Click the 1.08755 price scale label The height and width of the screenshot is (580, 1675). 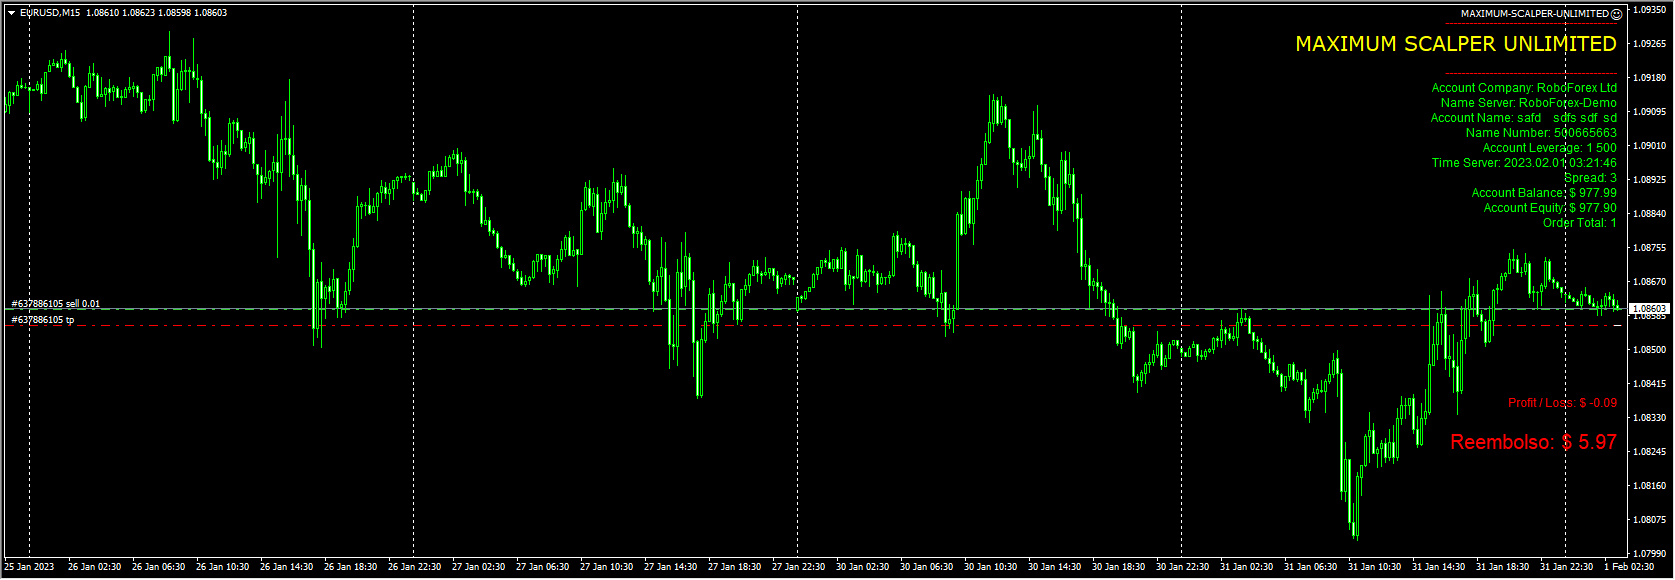(1649, 248)
